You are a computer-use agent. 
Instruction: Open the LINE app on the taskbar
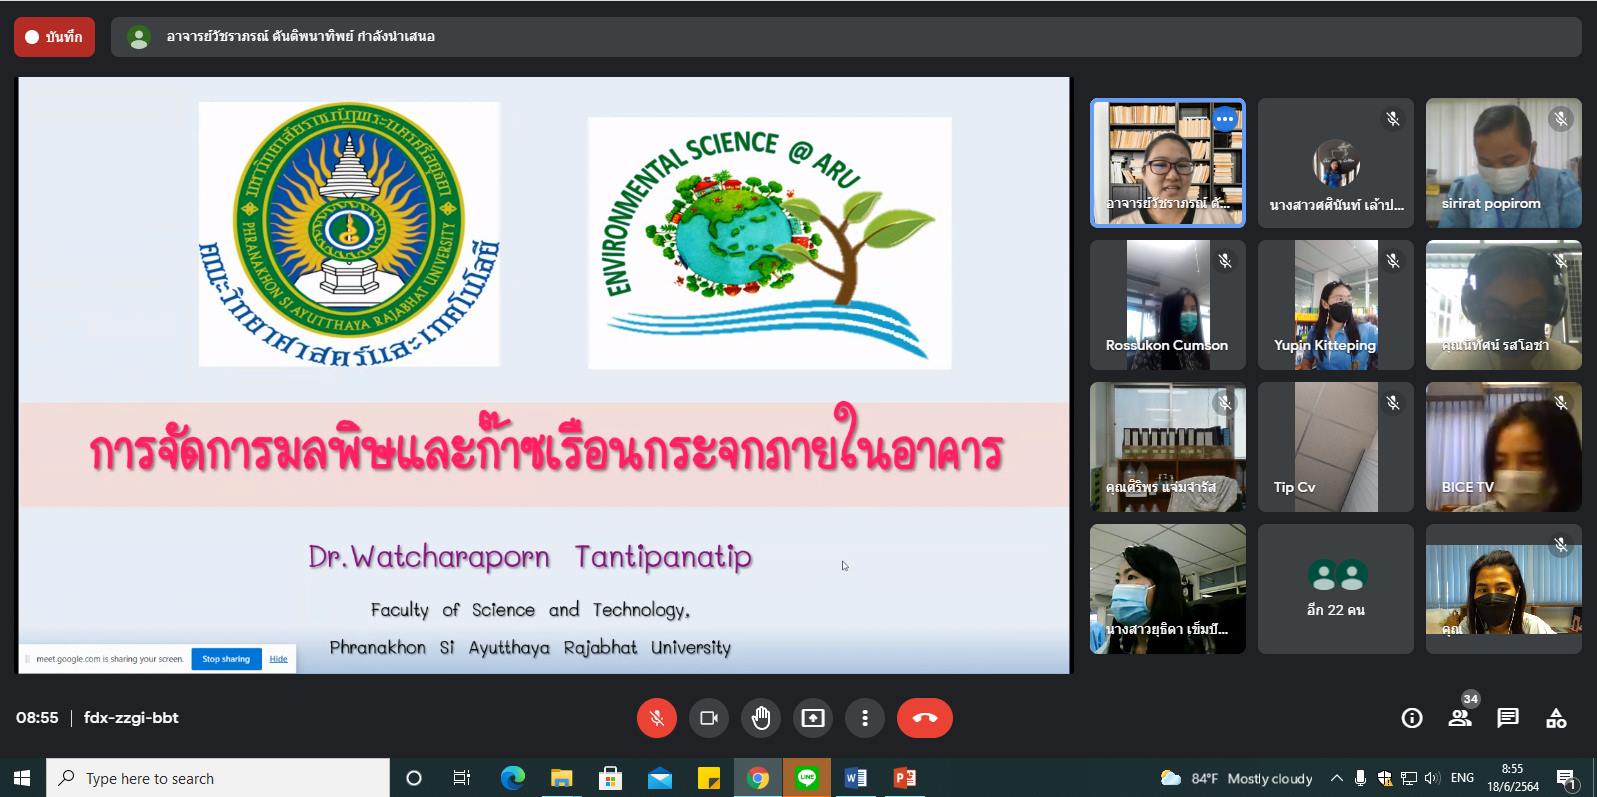(x=806, y=778)
